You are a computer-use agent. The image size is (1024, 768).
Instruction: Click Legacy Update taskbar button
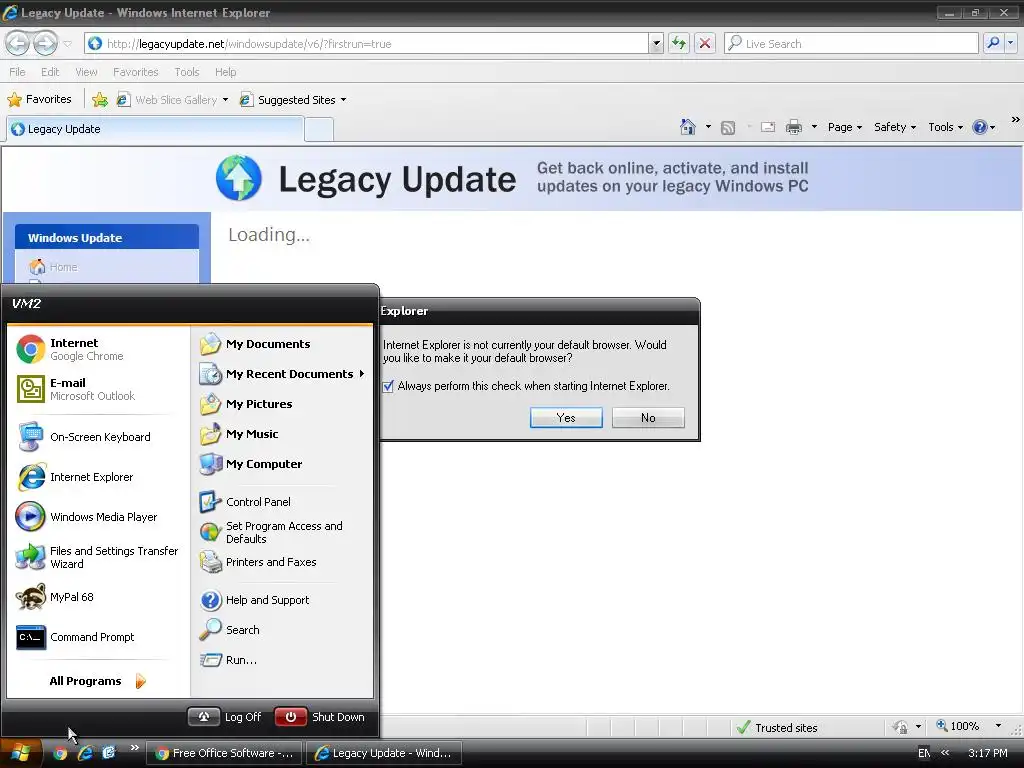click(x=384, y=753)
